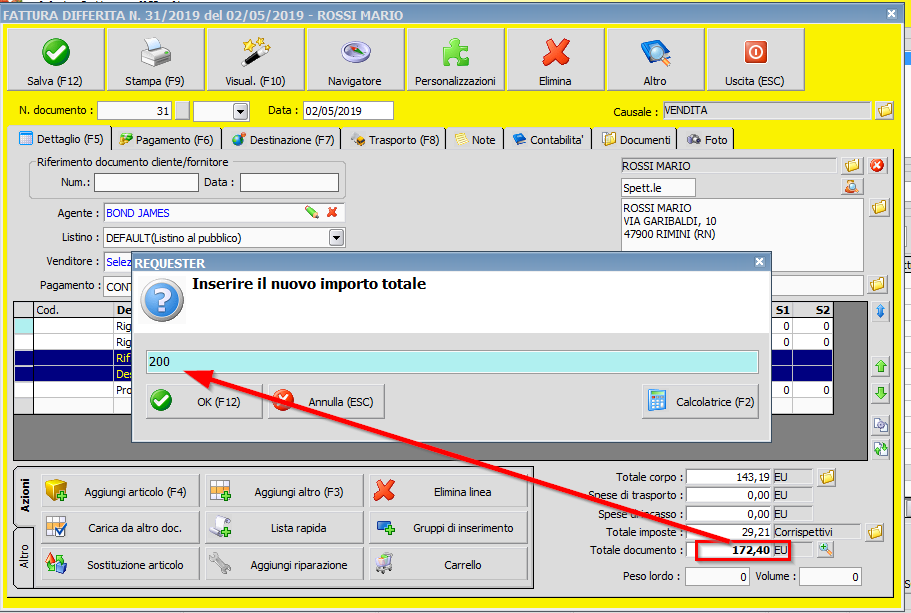This screenshot has height=613, width=911.
Task: Exit with Uscita (ESC) button
Action: tap(755, 60)
